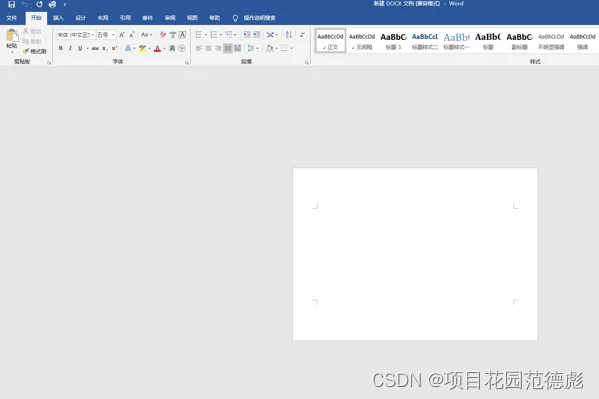This screenshot has width=599, height=399.
Task: Click the bullets list icon
Action: pos(199,35)
